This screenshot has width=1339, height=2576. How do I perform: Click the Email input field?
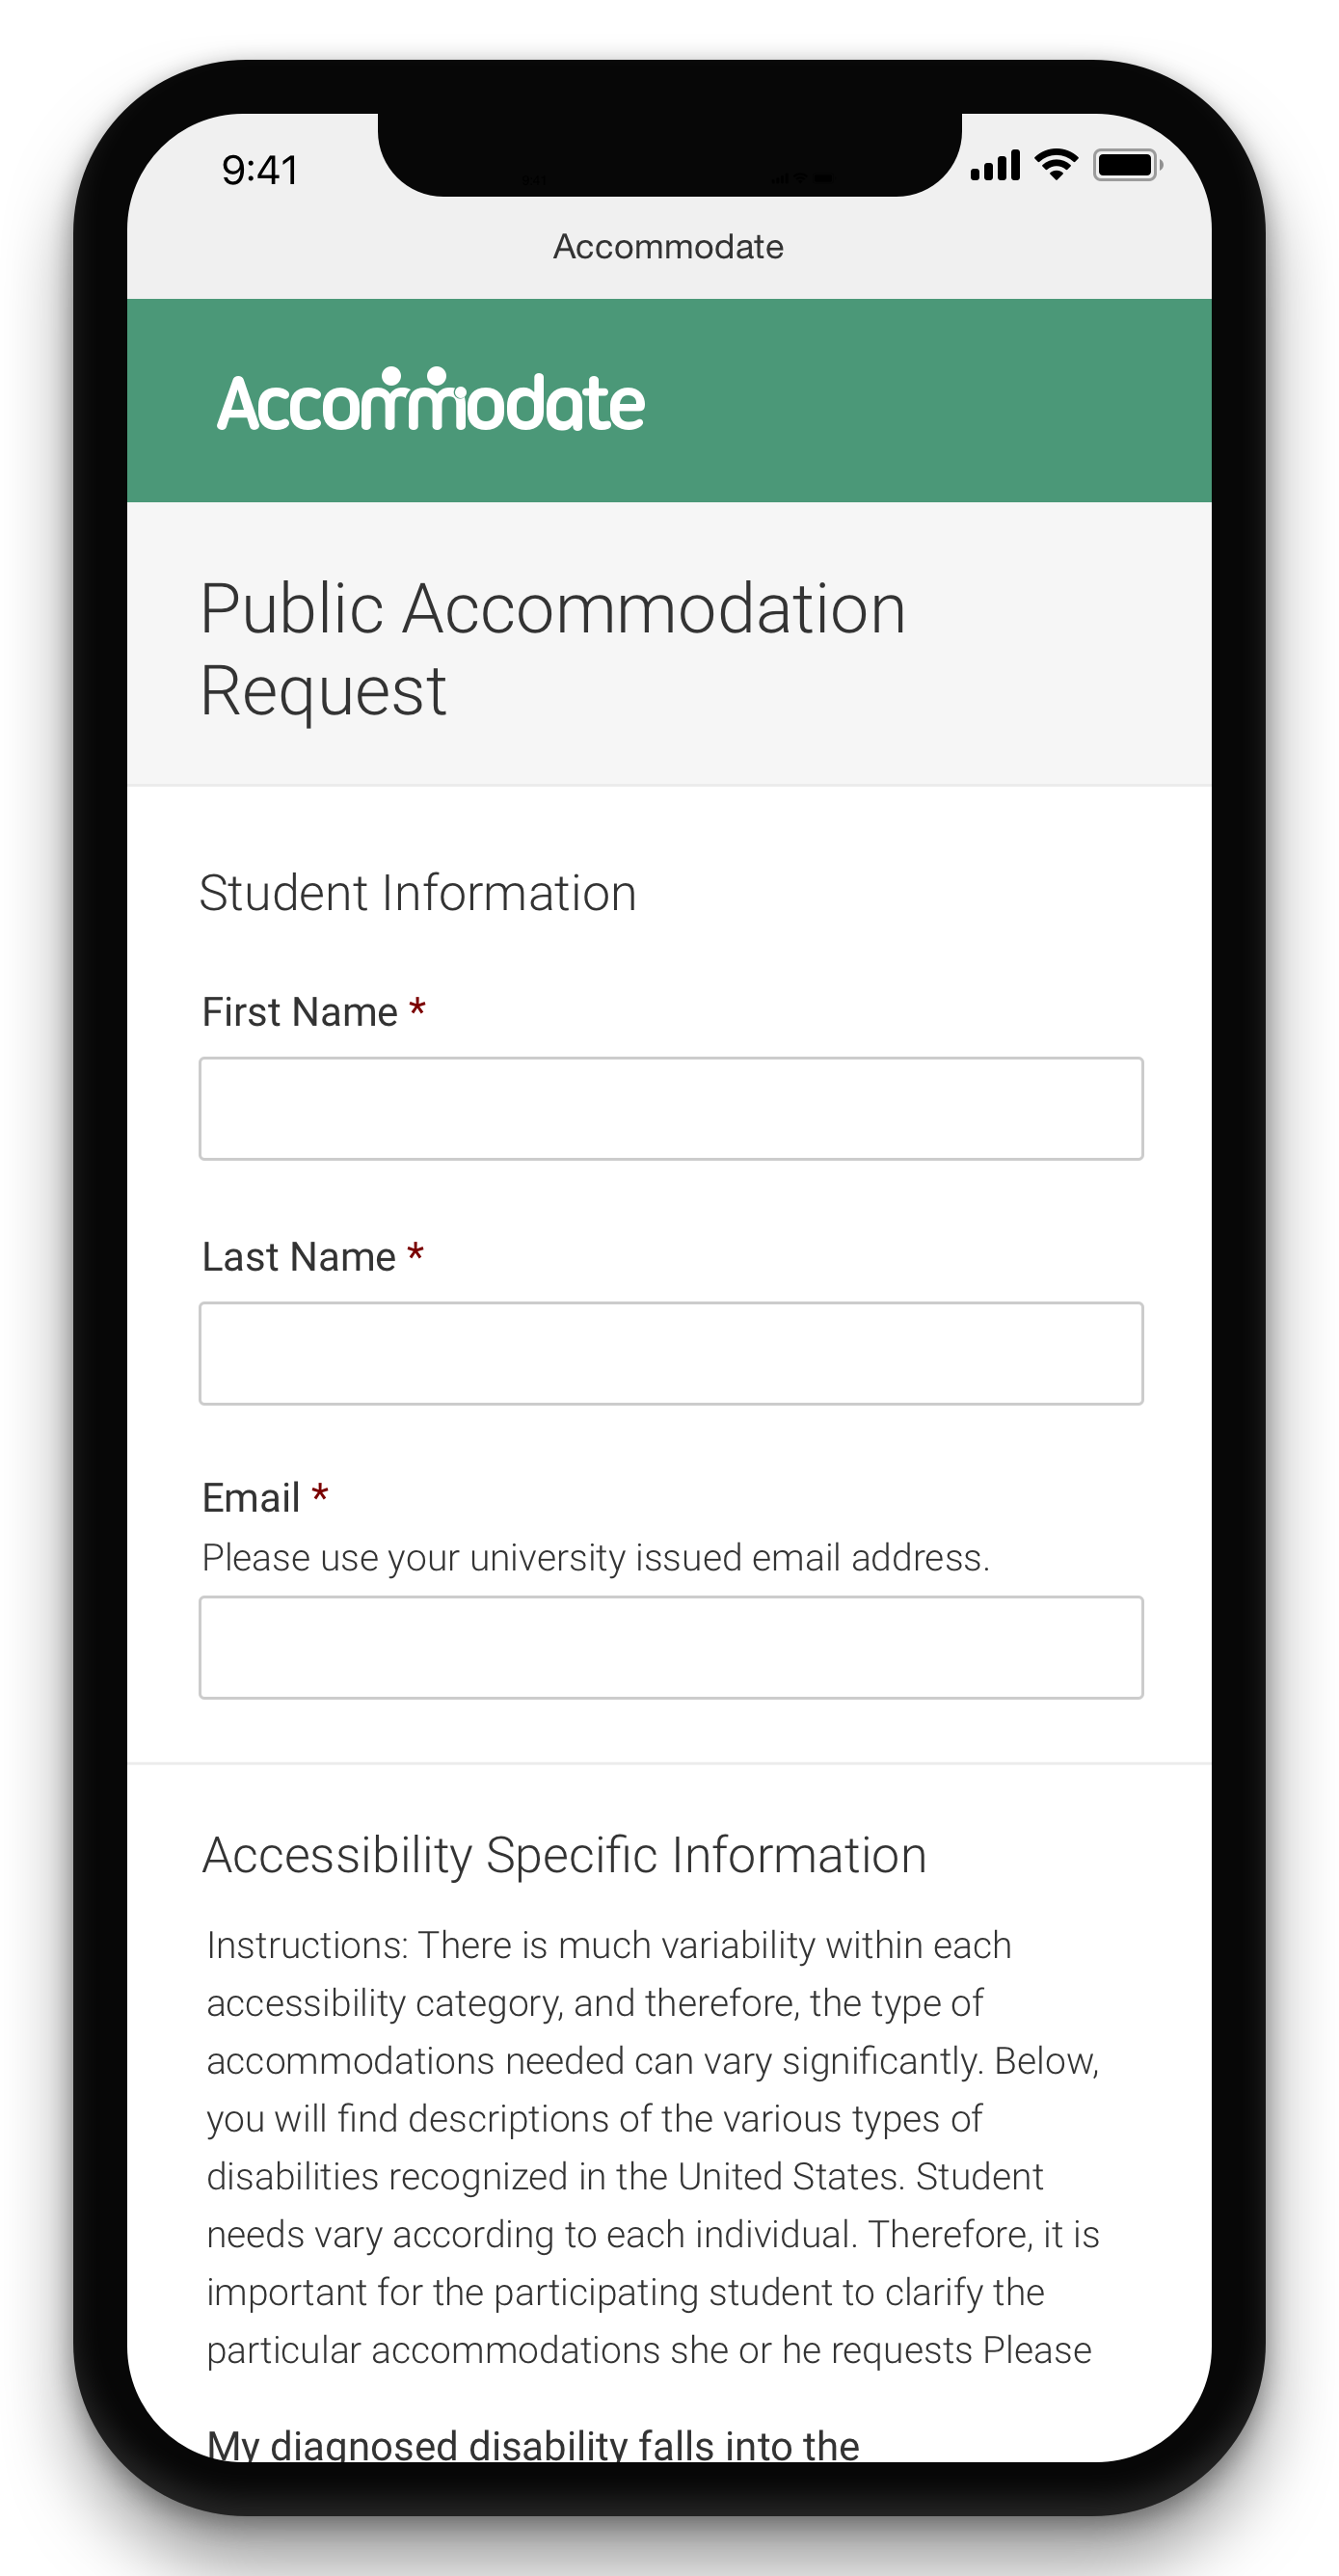(670, 1647)
